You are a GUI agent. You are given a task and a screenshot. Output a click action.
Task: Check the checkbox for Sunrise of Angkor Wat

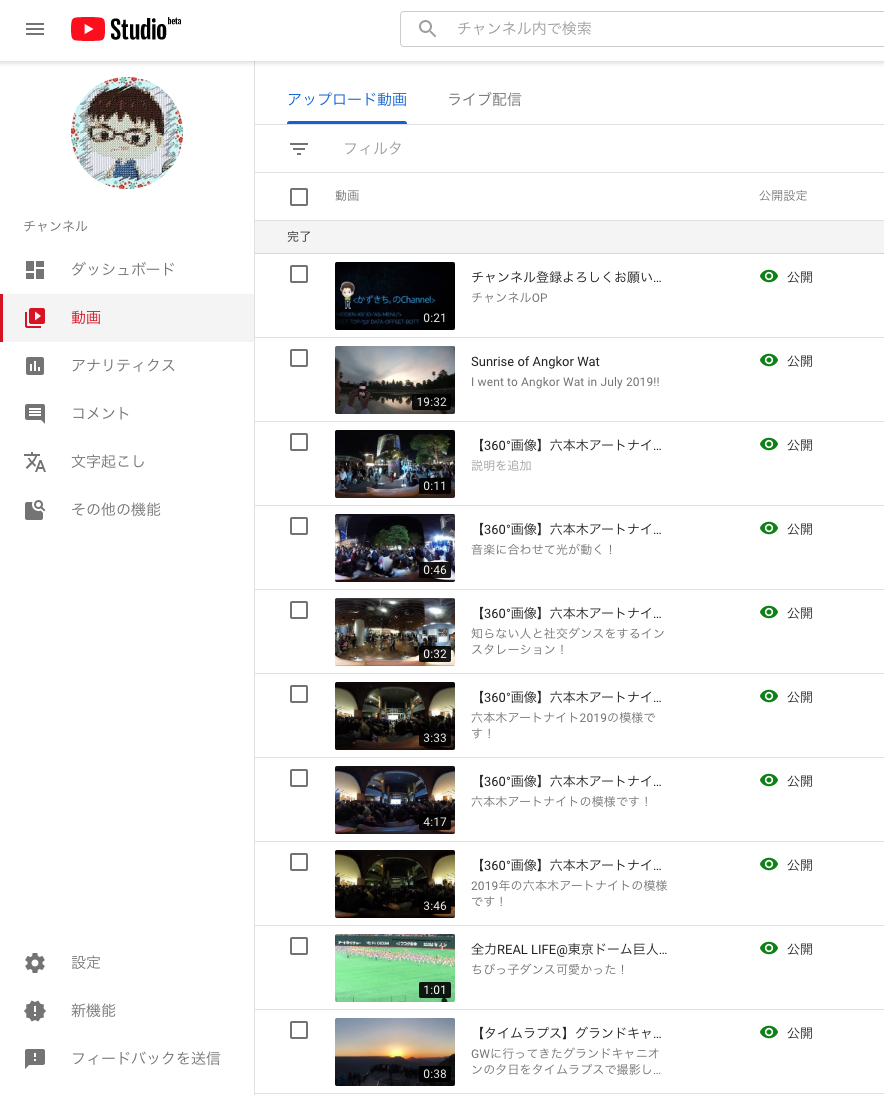[298, 357]
